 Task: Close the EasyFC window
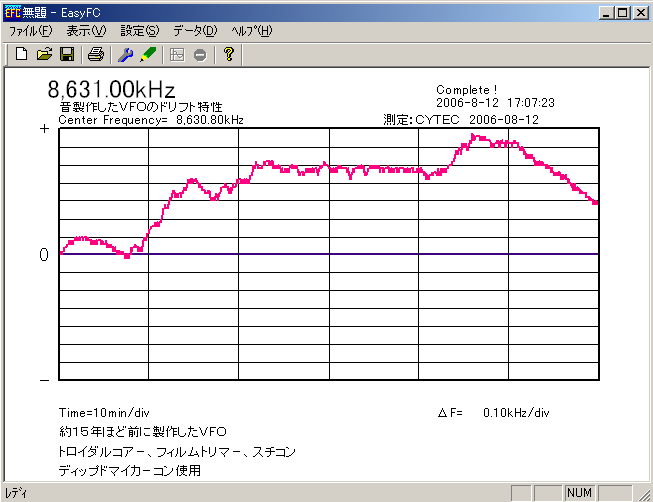tap(641, 13)
